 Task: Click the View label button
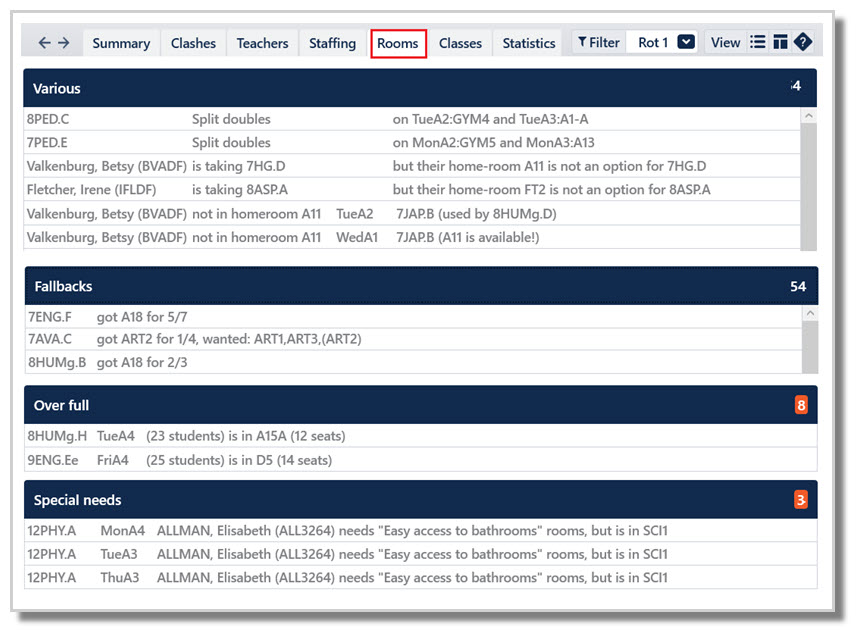coord(725,43)
